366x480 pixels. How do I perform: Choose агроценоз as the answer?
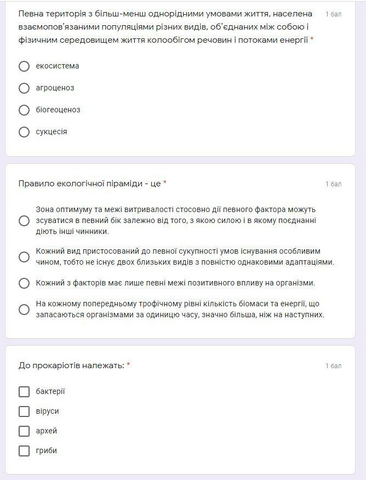pos(24,88)
